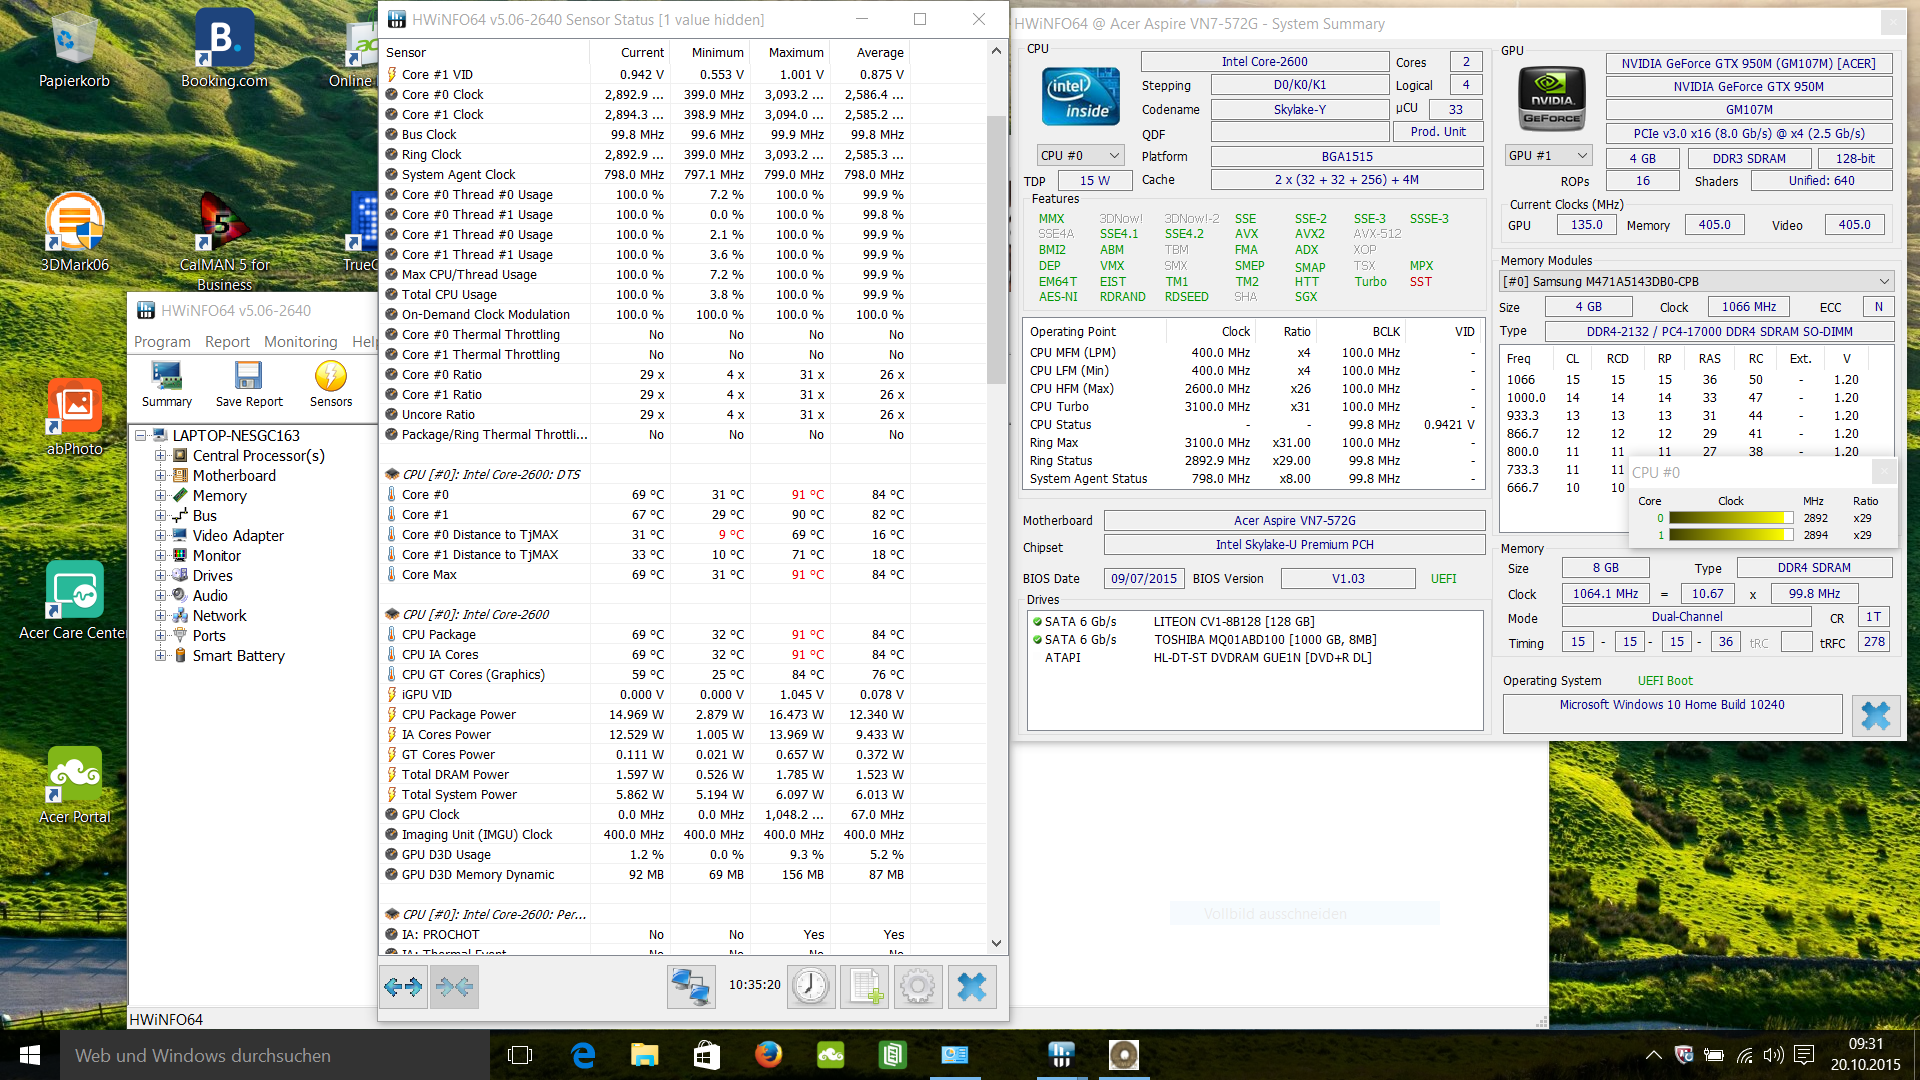Click the Sensors lightning toolbar icon
Screen dimensions: 1920x1080
tap(331, 384)
